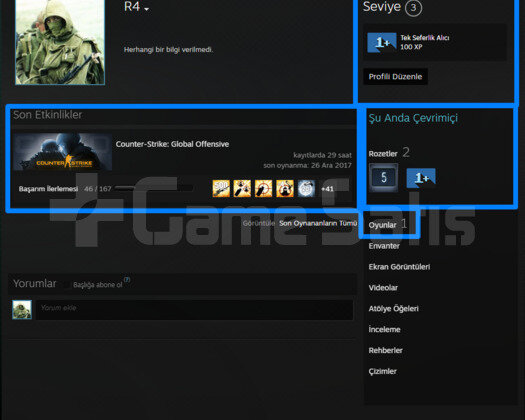Open the Rozetler badges link

(x=383, y=154)
